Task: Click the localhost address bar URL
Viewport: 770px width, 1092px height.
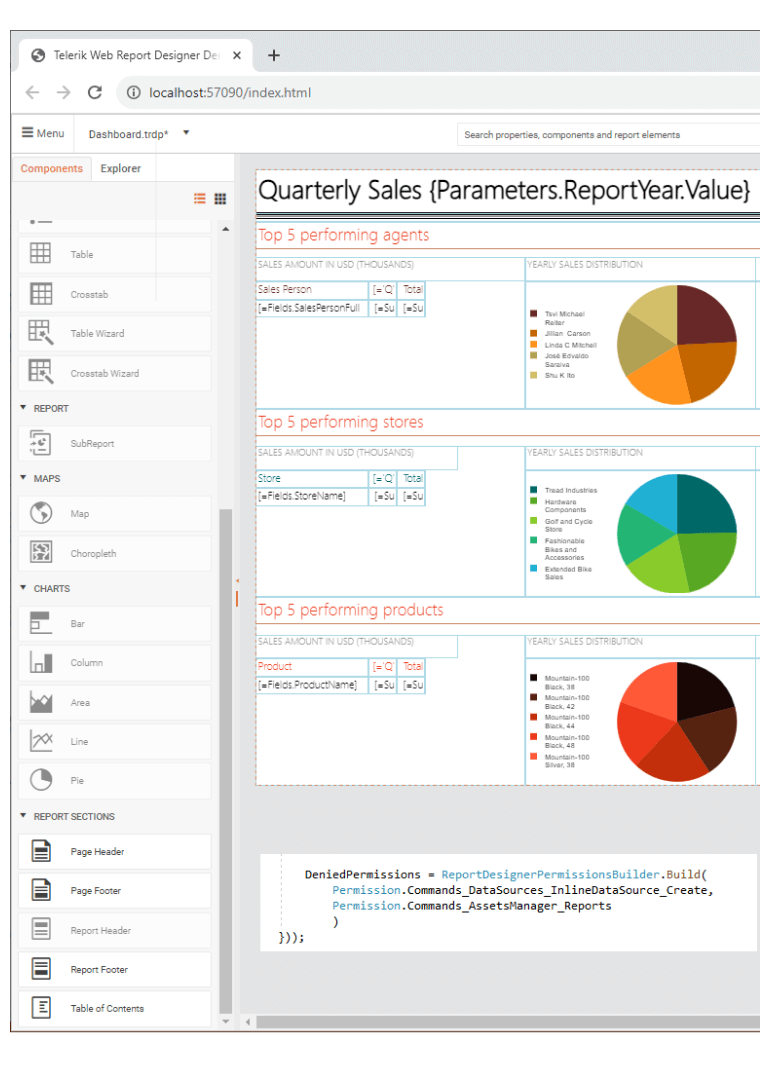Action: pos(230,93)
